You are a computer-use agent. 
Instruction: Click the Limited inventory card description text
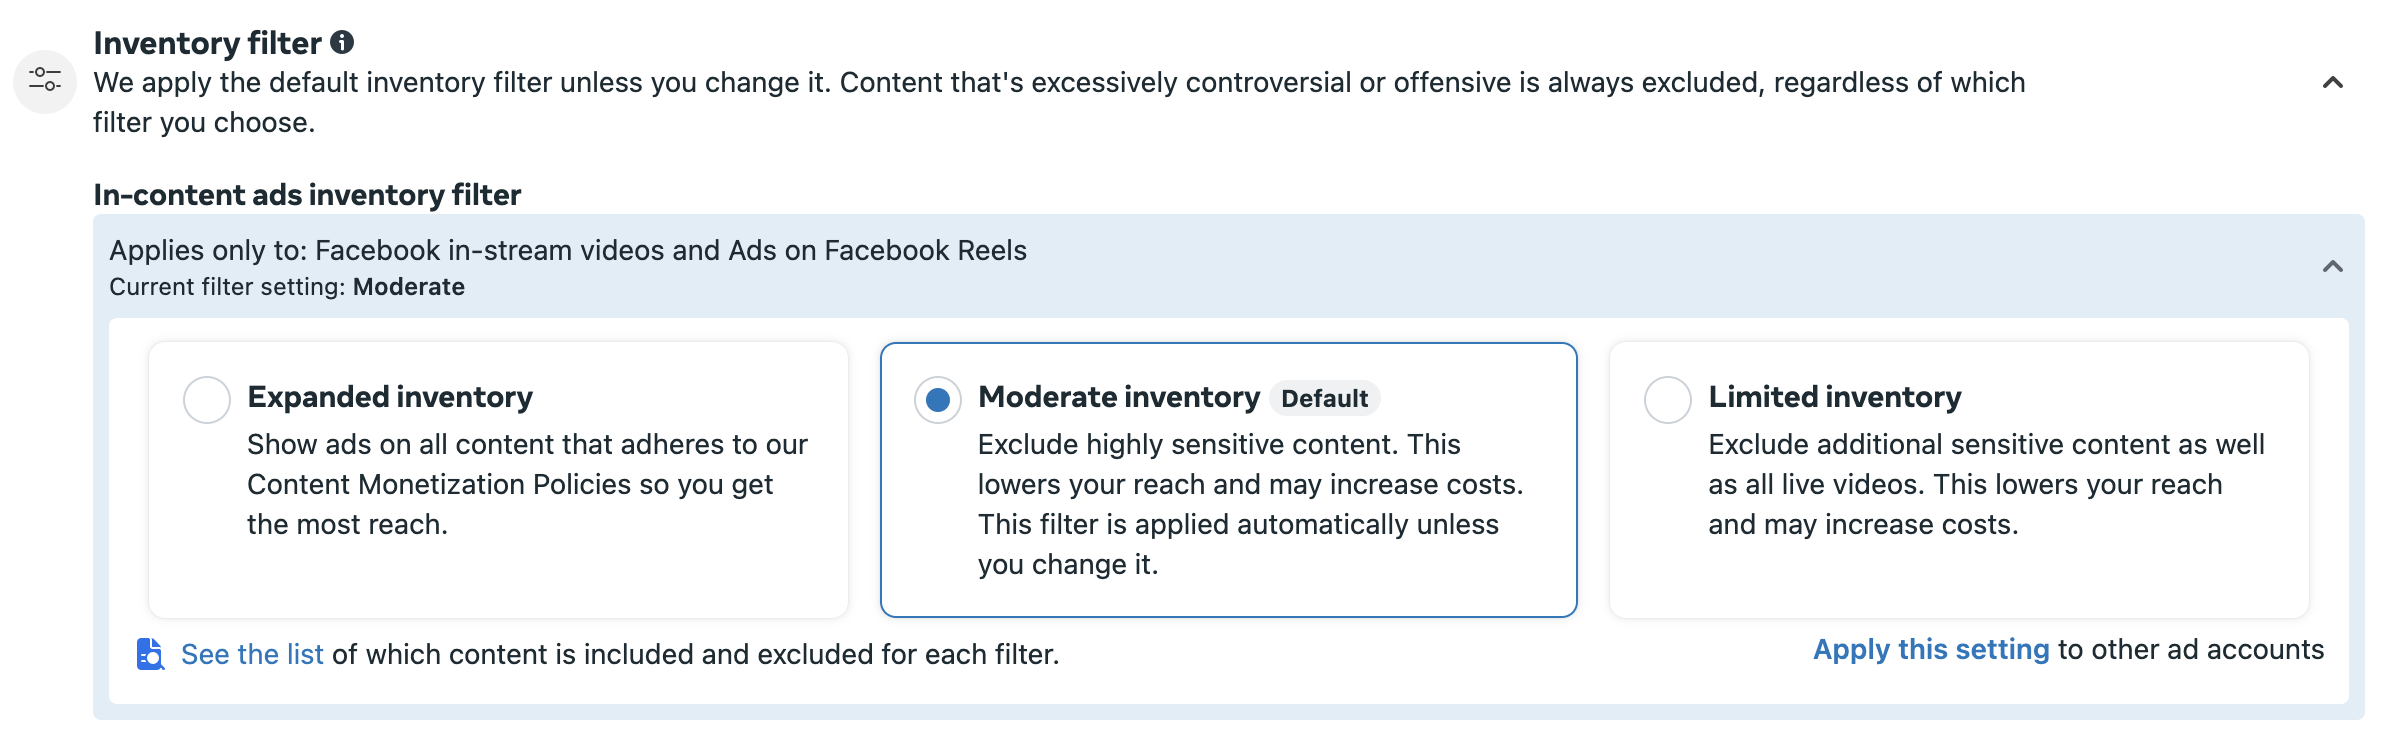tap(1986, 484)
